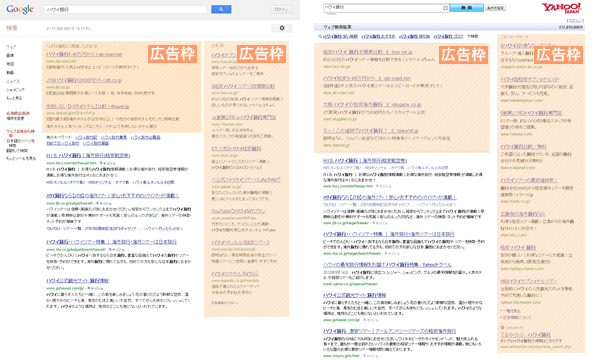
Task: Open the ハワイ旅行比較 ad in Yahoo's right column
Action: 523,147
